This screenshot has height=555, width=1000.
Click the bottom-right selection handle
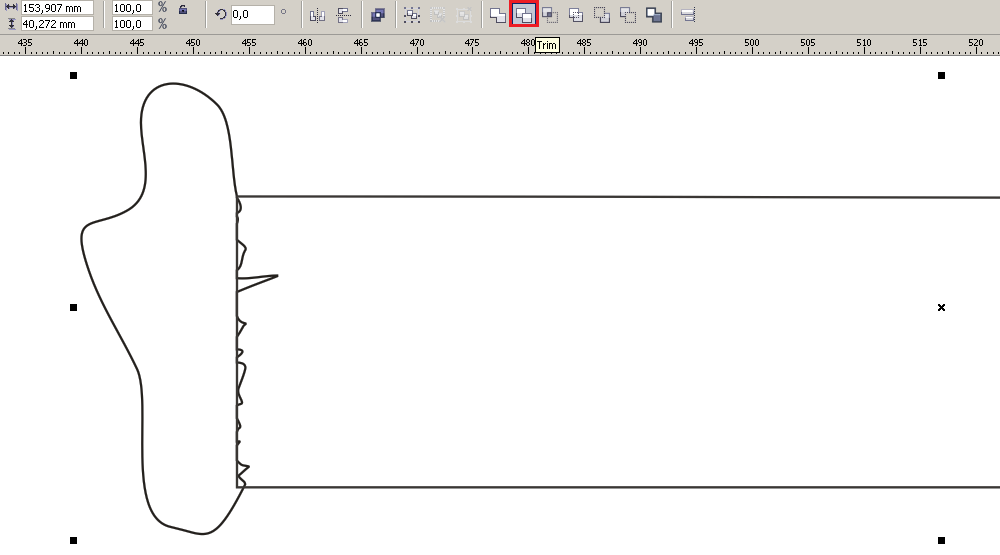(x=941, y=540)
